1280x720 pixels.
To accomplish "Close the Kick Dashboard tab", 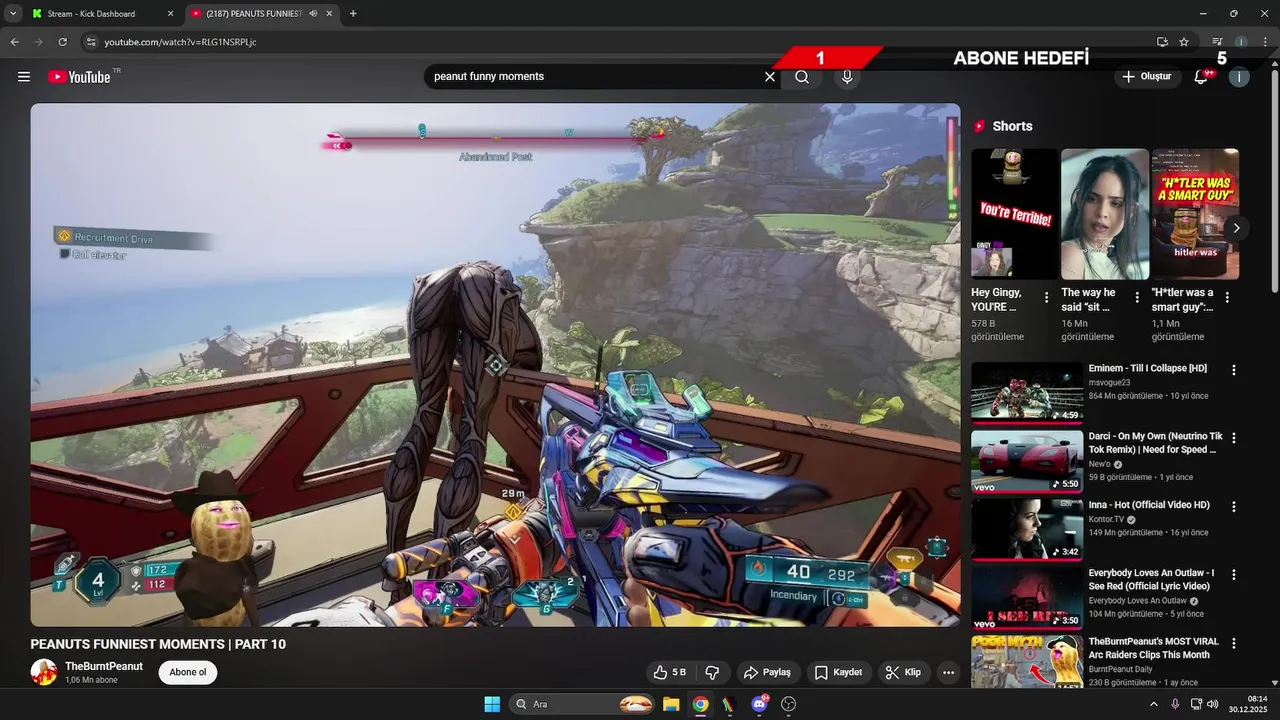I will tap(169, 14).
